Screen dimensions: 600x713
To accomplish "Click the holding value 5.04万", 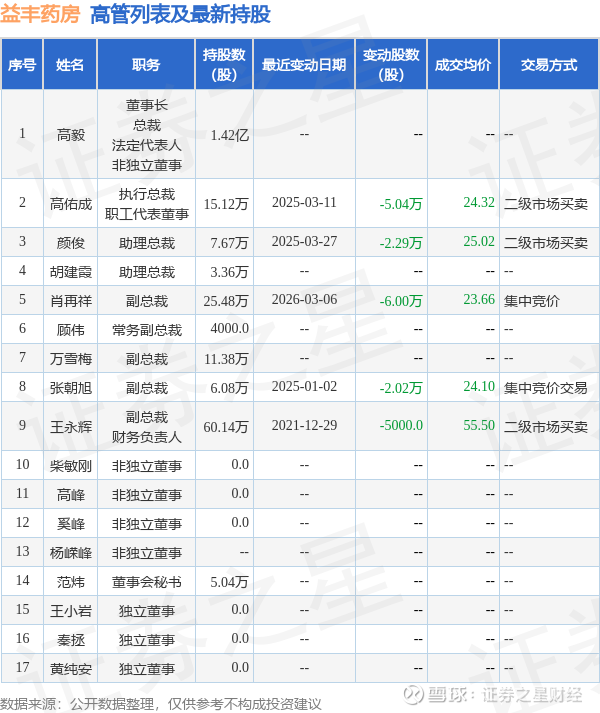I will click(x=229, y=582).
